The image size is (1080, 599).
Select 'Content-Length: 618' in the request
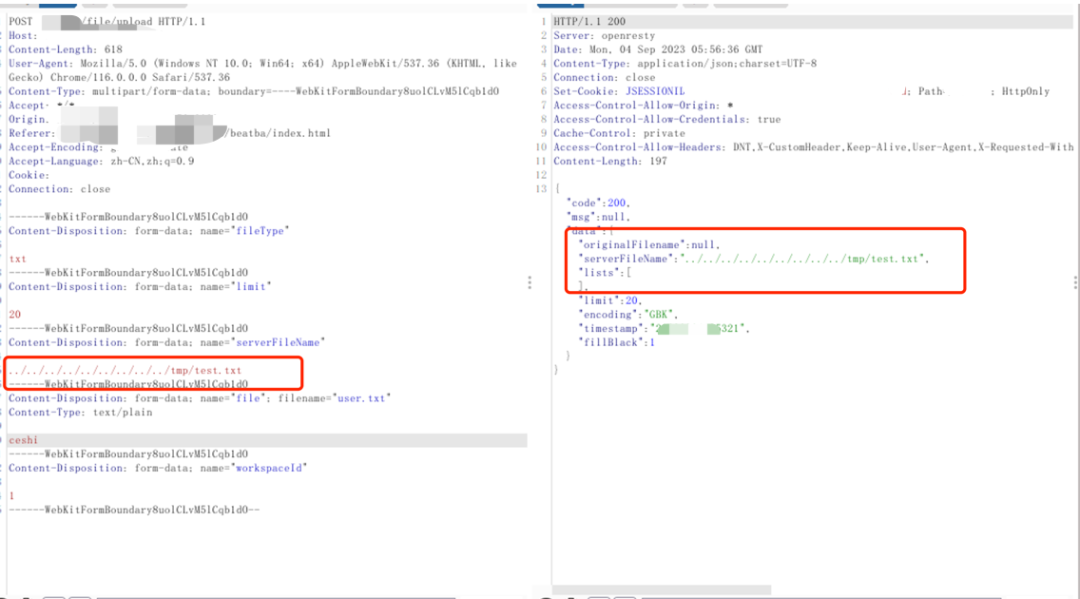[65, 50]
